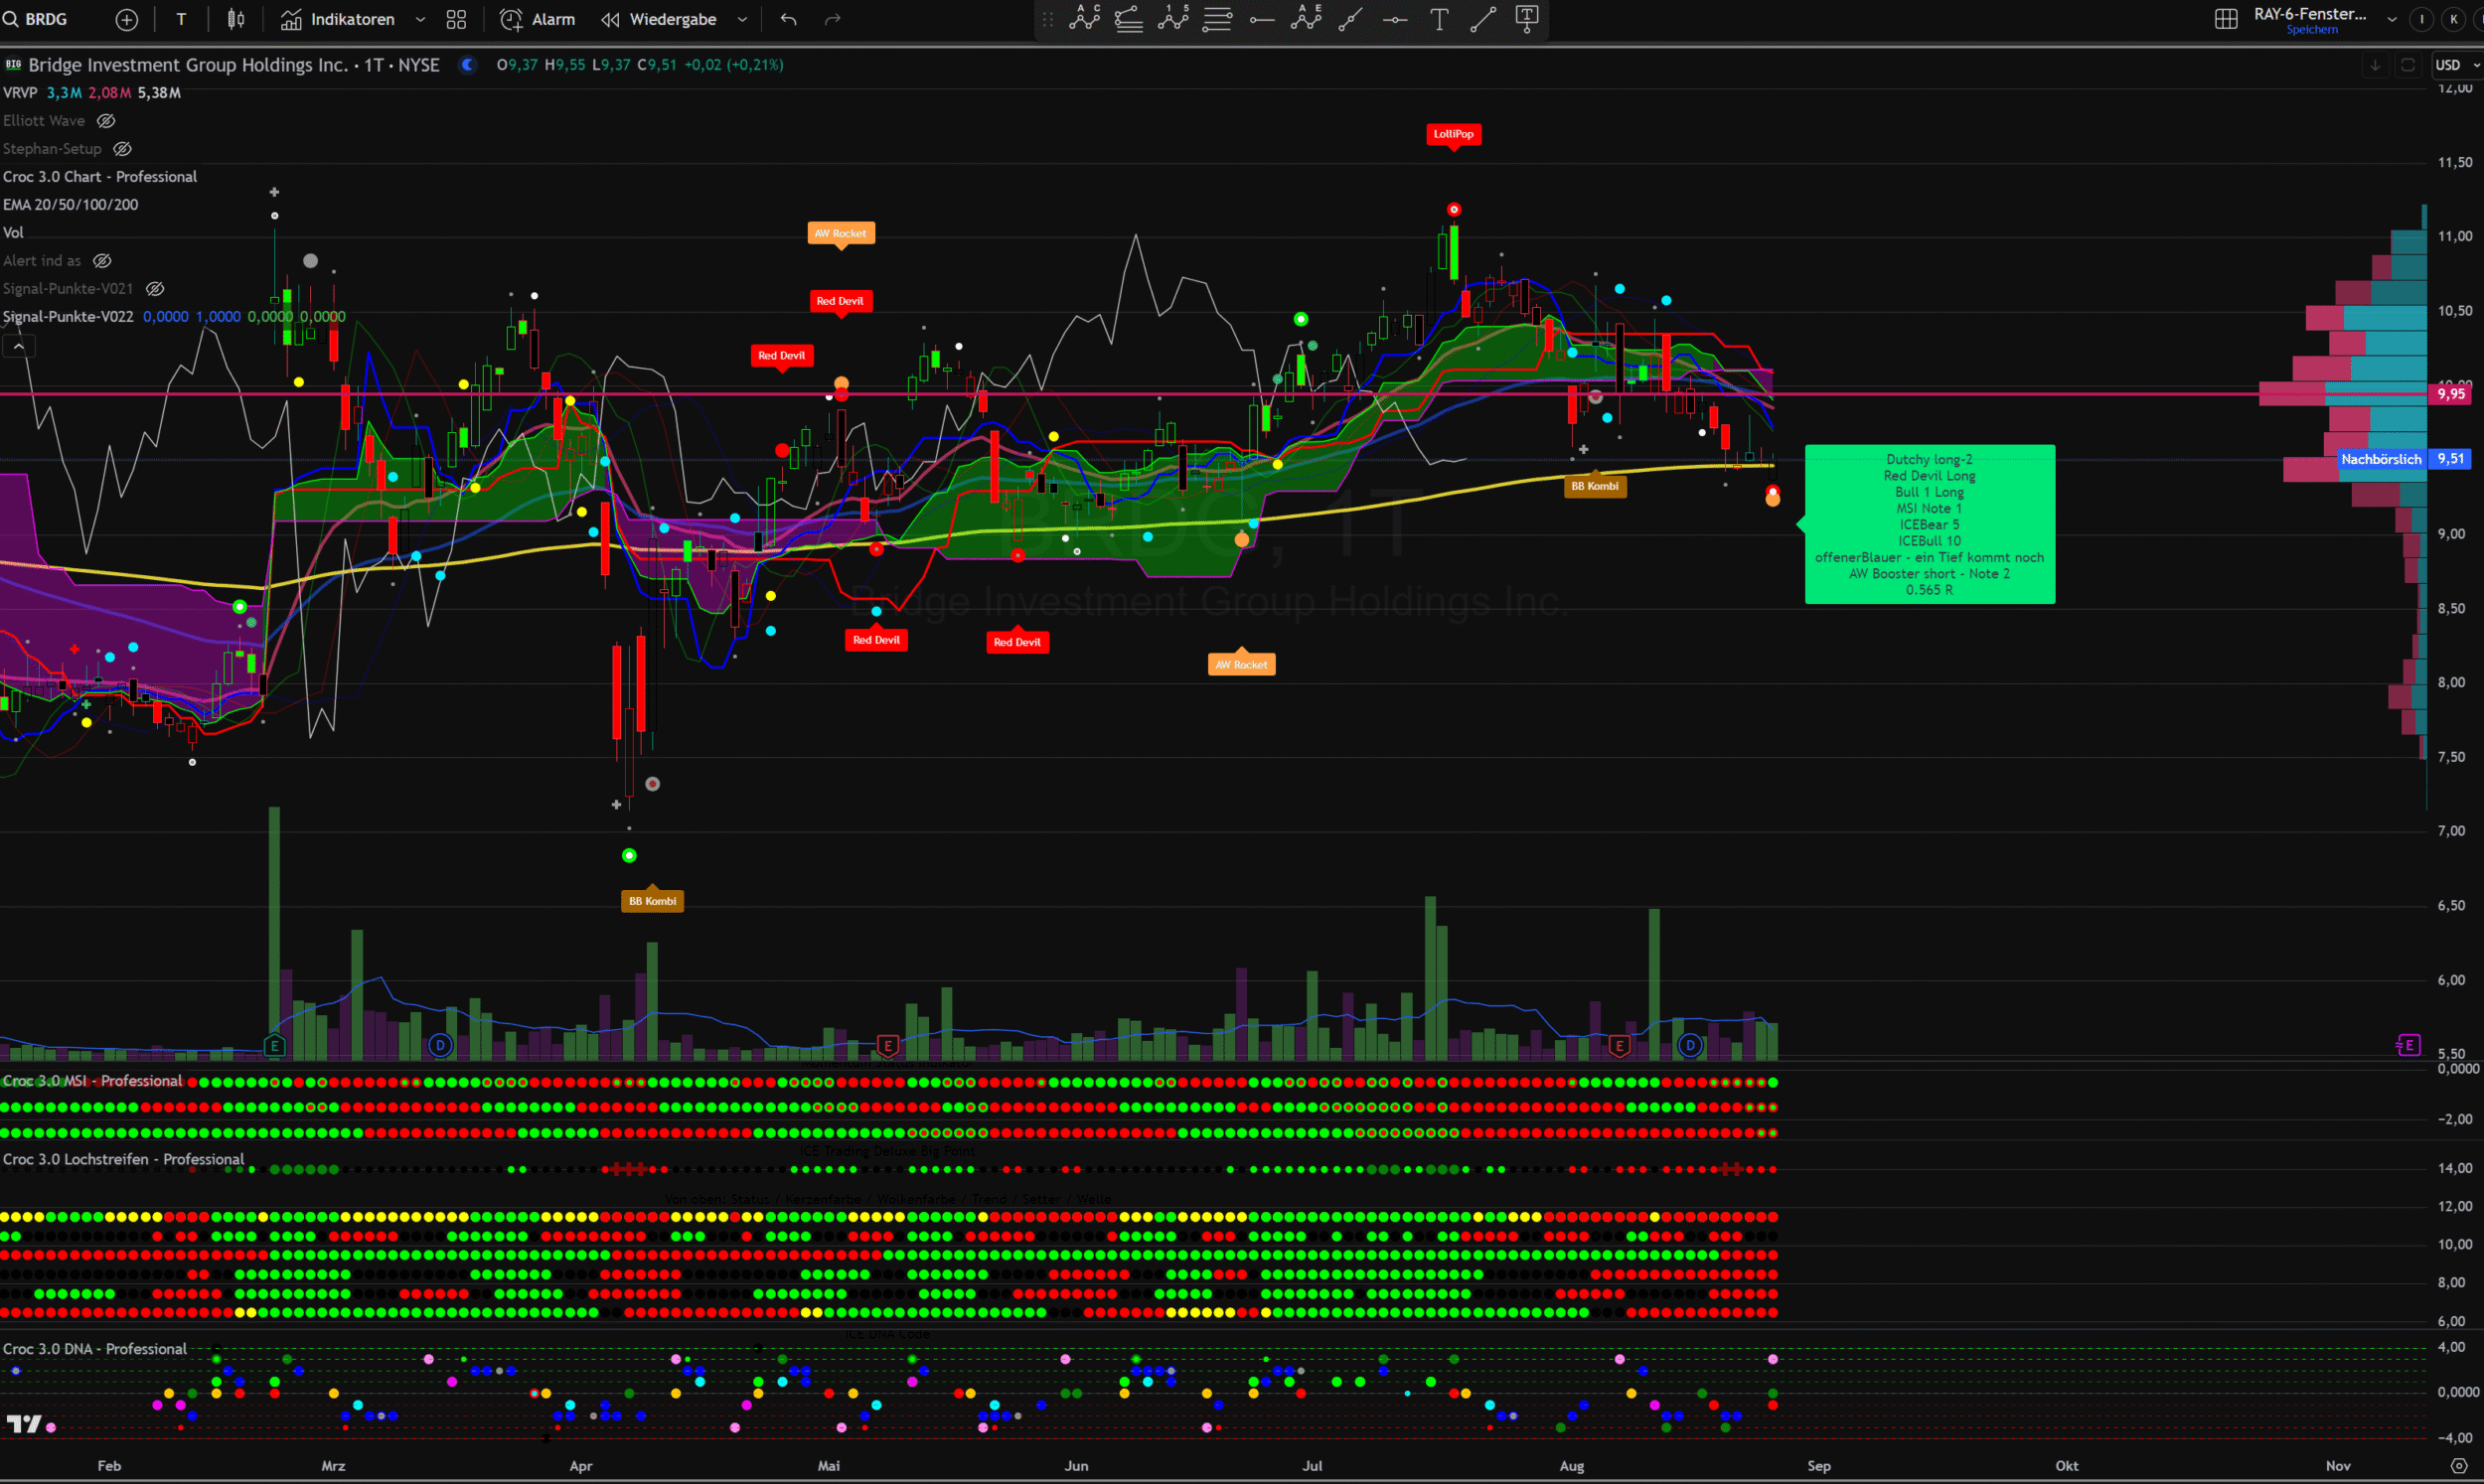This screenshot has width=2484, height=1484.
Task: Click the Speichern layout link
Action: click(2311, 30)
